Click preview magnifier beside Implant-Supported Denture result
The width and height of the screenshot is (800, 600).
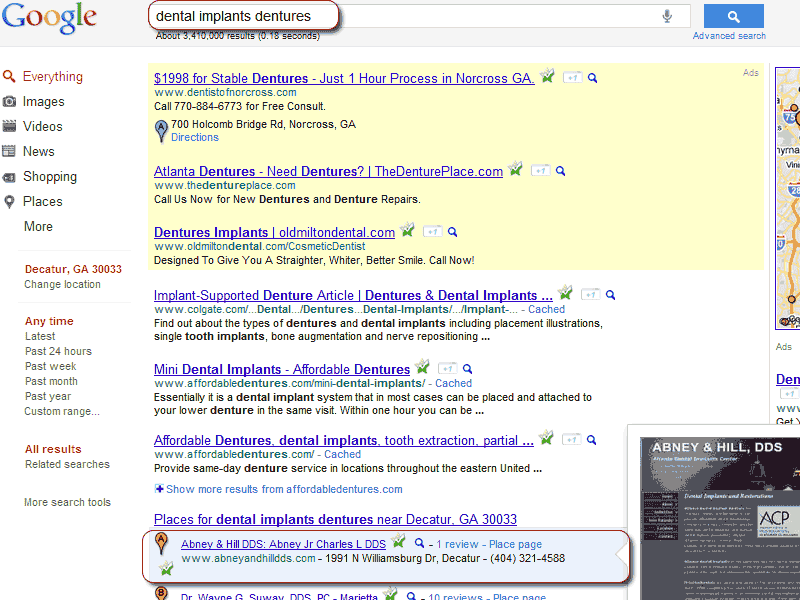pyautogui.click(x=610, y=295)
